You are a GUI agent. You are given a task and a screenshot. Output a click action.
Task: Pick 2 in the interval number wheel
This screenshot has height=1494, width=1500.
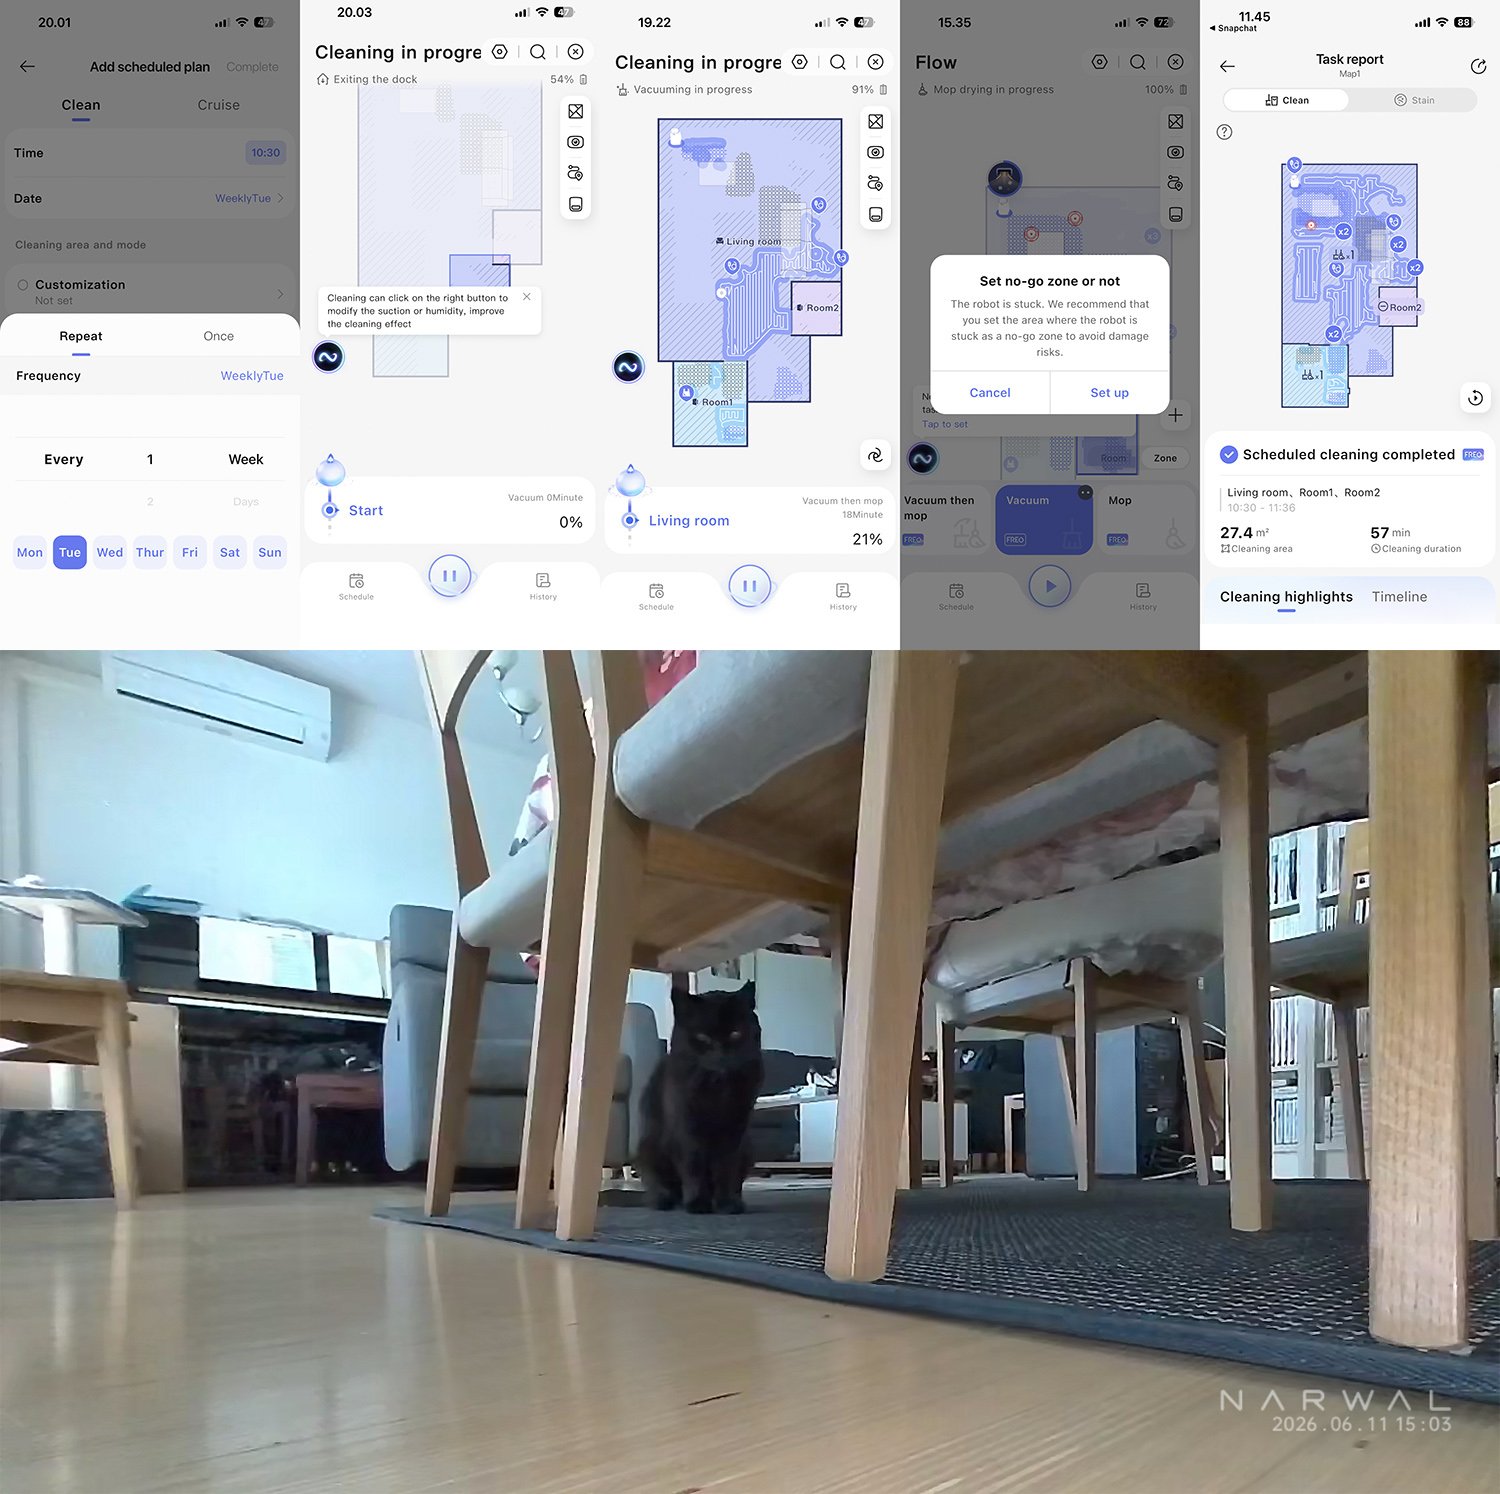tap(150, 502)
